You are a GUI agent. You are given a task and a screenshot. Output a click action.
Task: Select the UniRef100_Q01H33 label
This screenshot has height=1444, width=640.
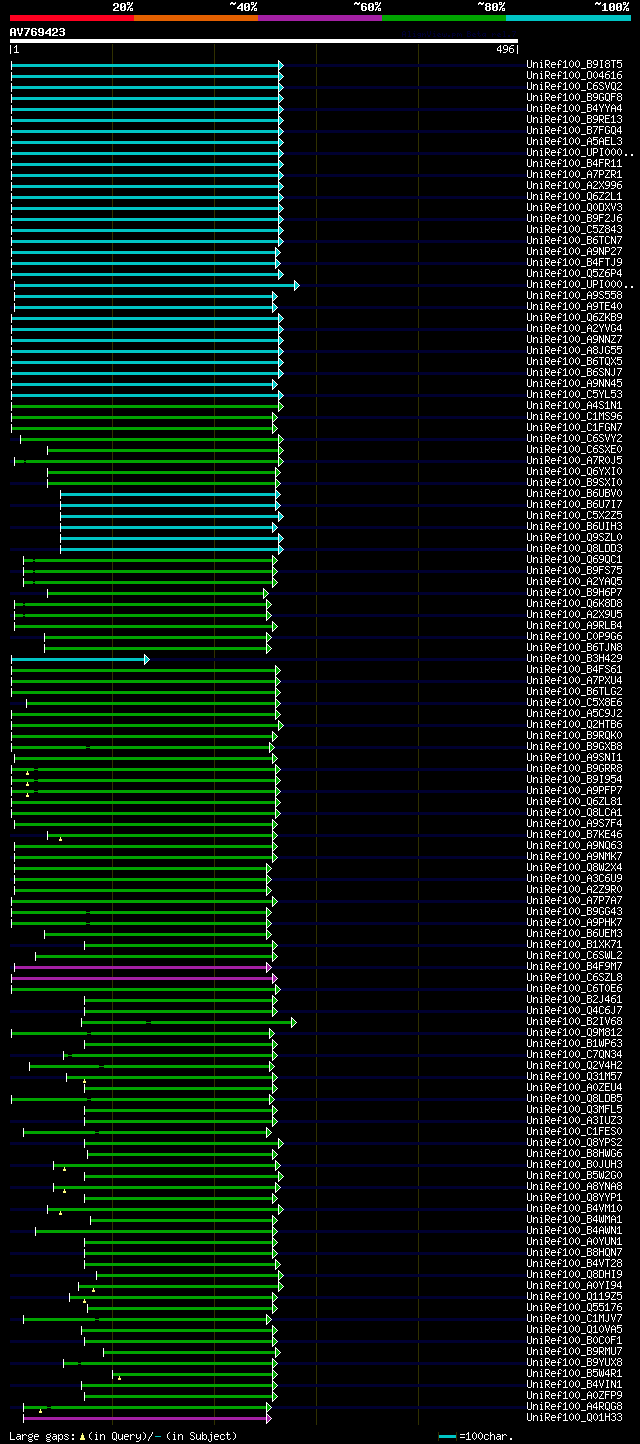574,1417
